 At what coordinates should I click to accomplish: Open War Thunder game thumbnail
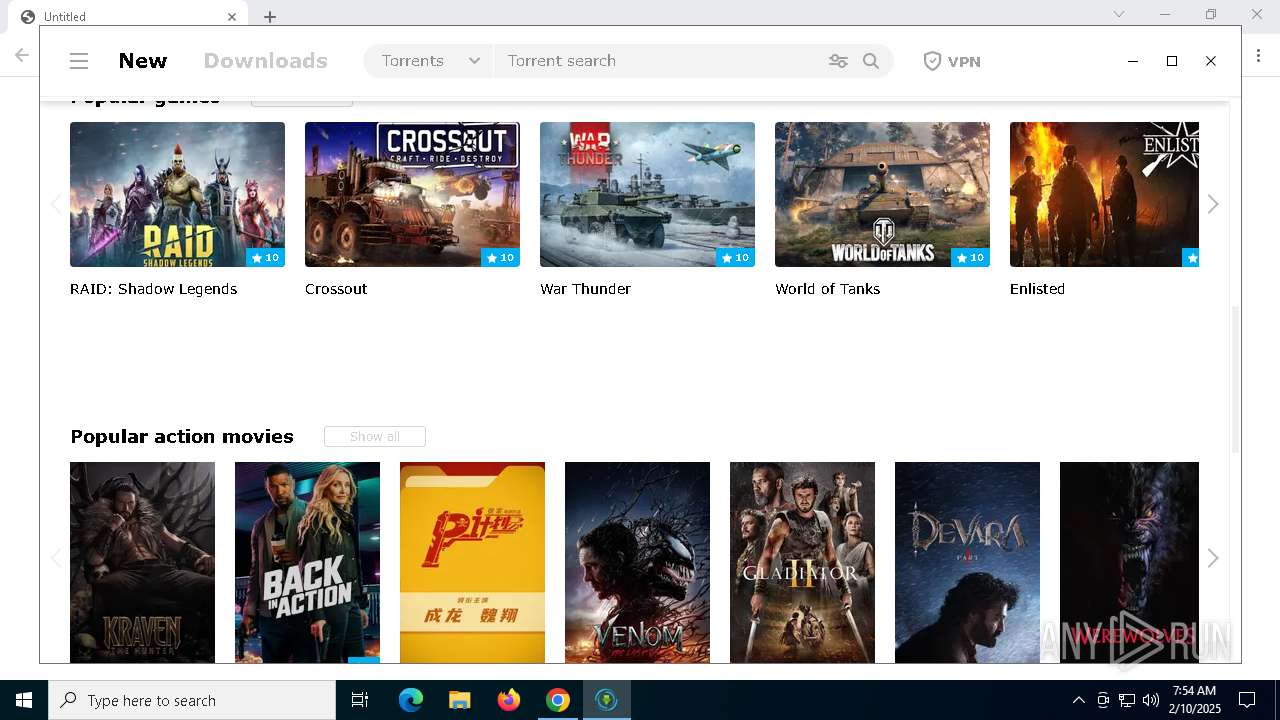pyautogui.click(x=647, y=194)
